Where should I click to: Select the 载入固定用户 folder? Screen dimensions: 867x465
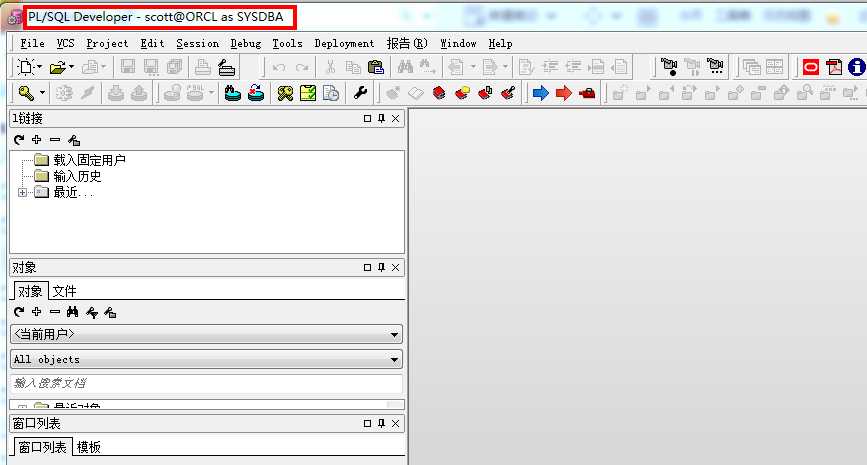coord(89,160)
